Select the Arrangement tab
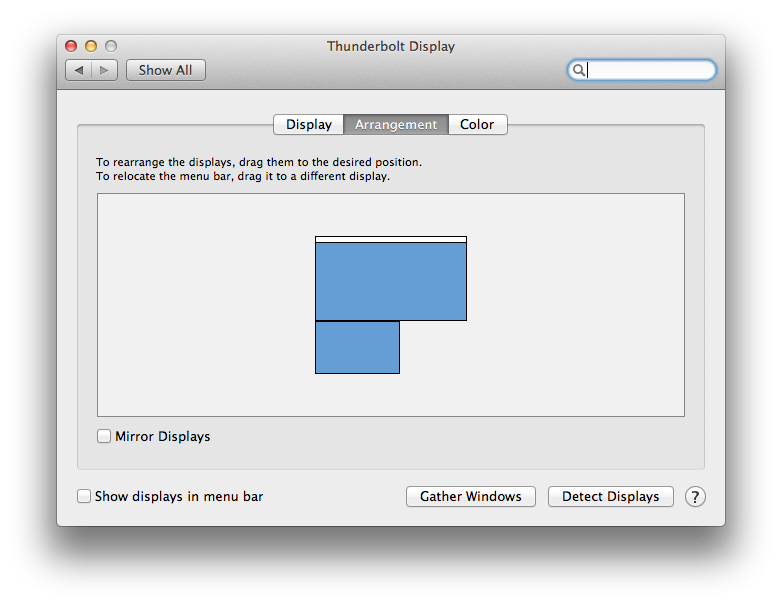This screenshot has width=782, height=605. click(x=396, y=125)
